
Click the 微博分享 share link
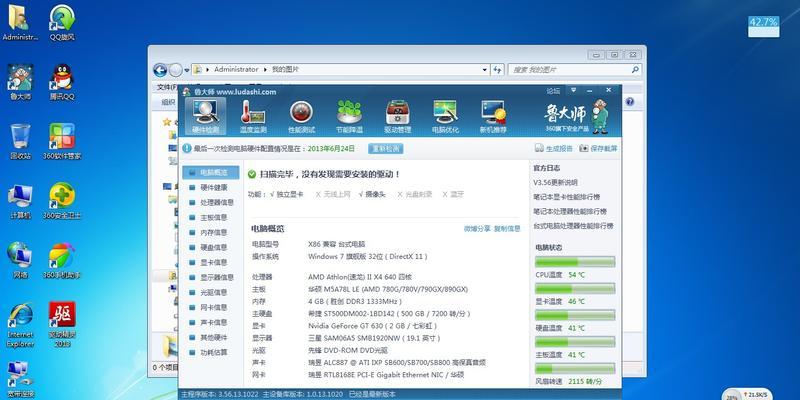pyautogui.click(x=477, y=229)
